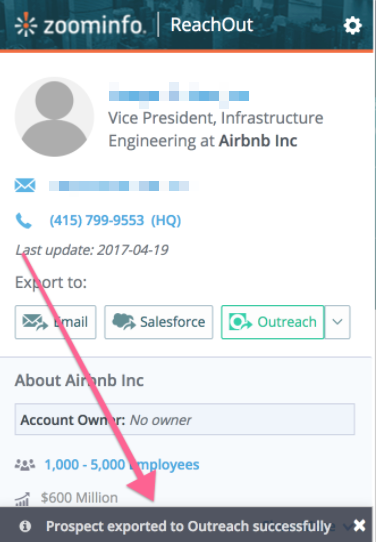Click the Account Owner field
This screenshot has width=378, height=542.
pos(185,419)
